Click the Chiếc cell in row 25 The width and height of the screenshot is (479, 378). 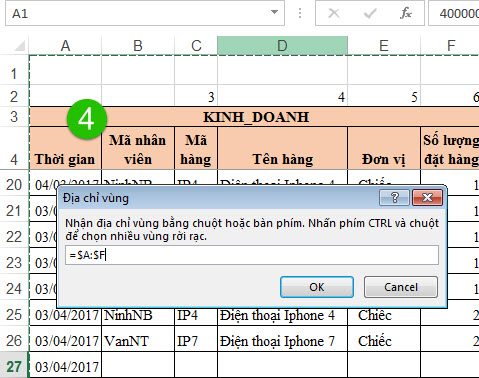click(x=384, y=313)
